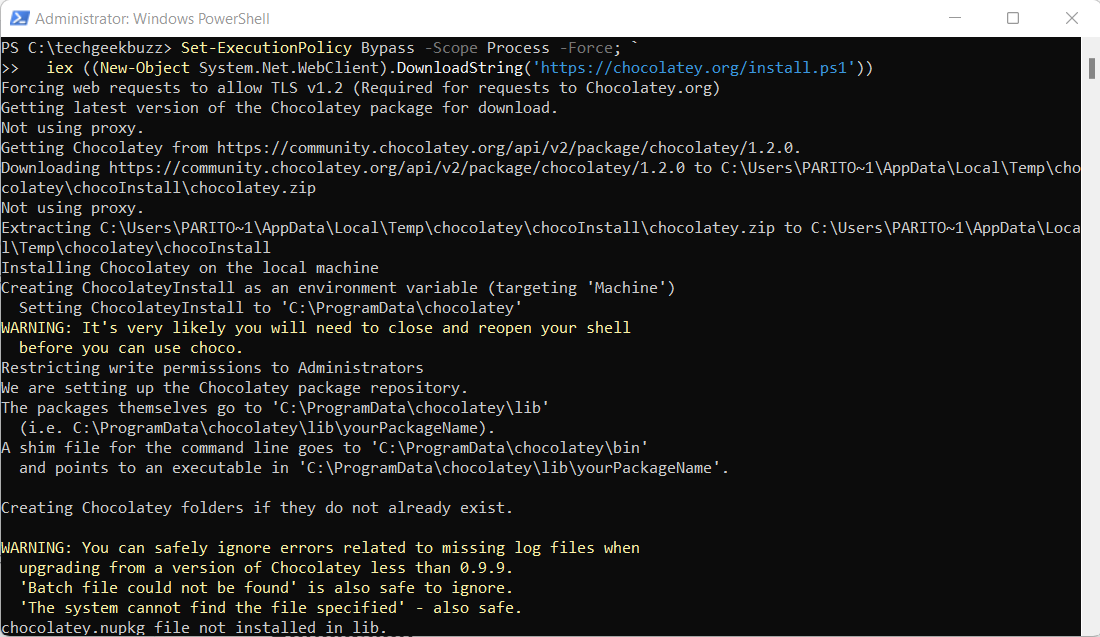1100x637 pixels.
Task: Click 'chocolatey.nupkg file not installed in lib.' line
Action: point(194,628)
